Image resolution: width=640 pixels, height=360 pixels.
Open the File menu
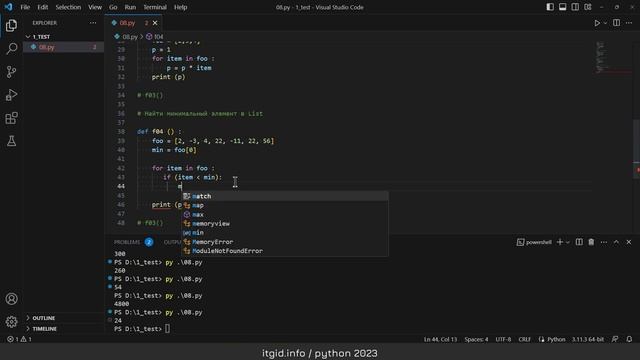(25, 7)
